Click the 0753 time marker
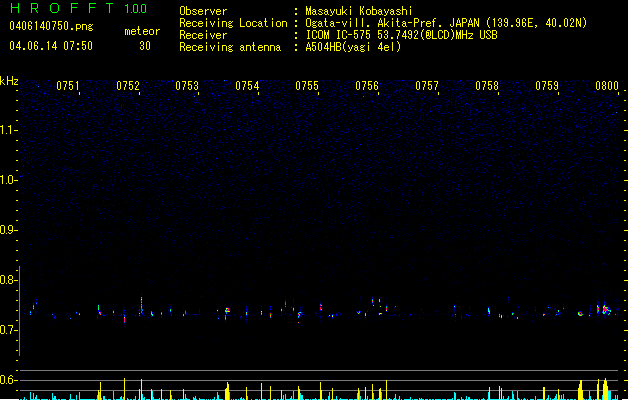Image resolution: width=629 pixels, height=400 pixels. pyautogui.click(x=187, y=86)
